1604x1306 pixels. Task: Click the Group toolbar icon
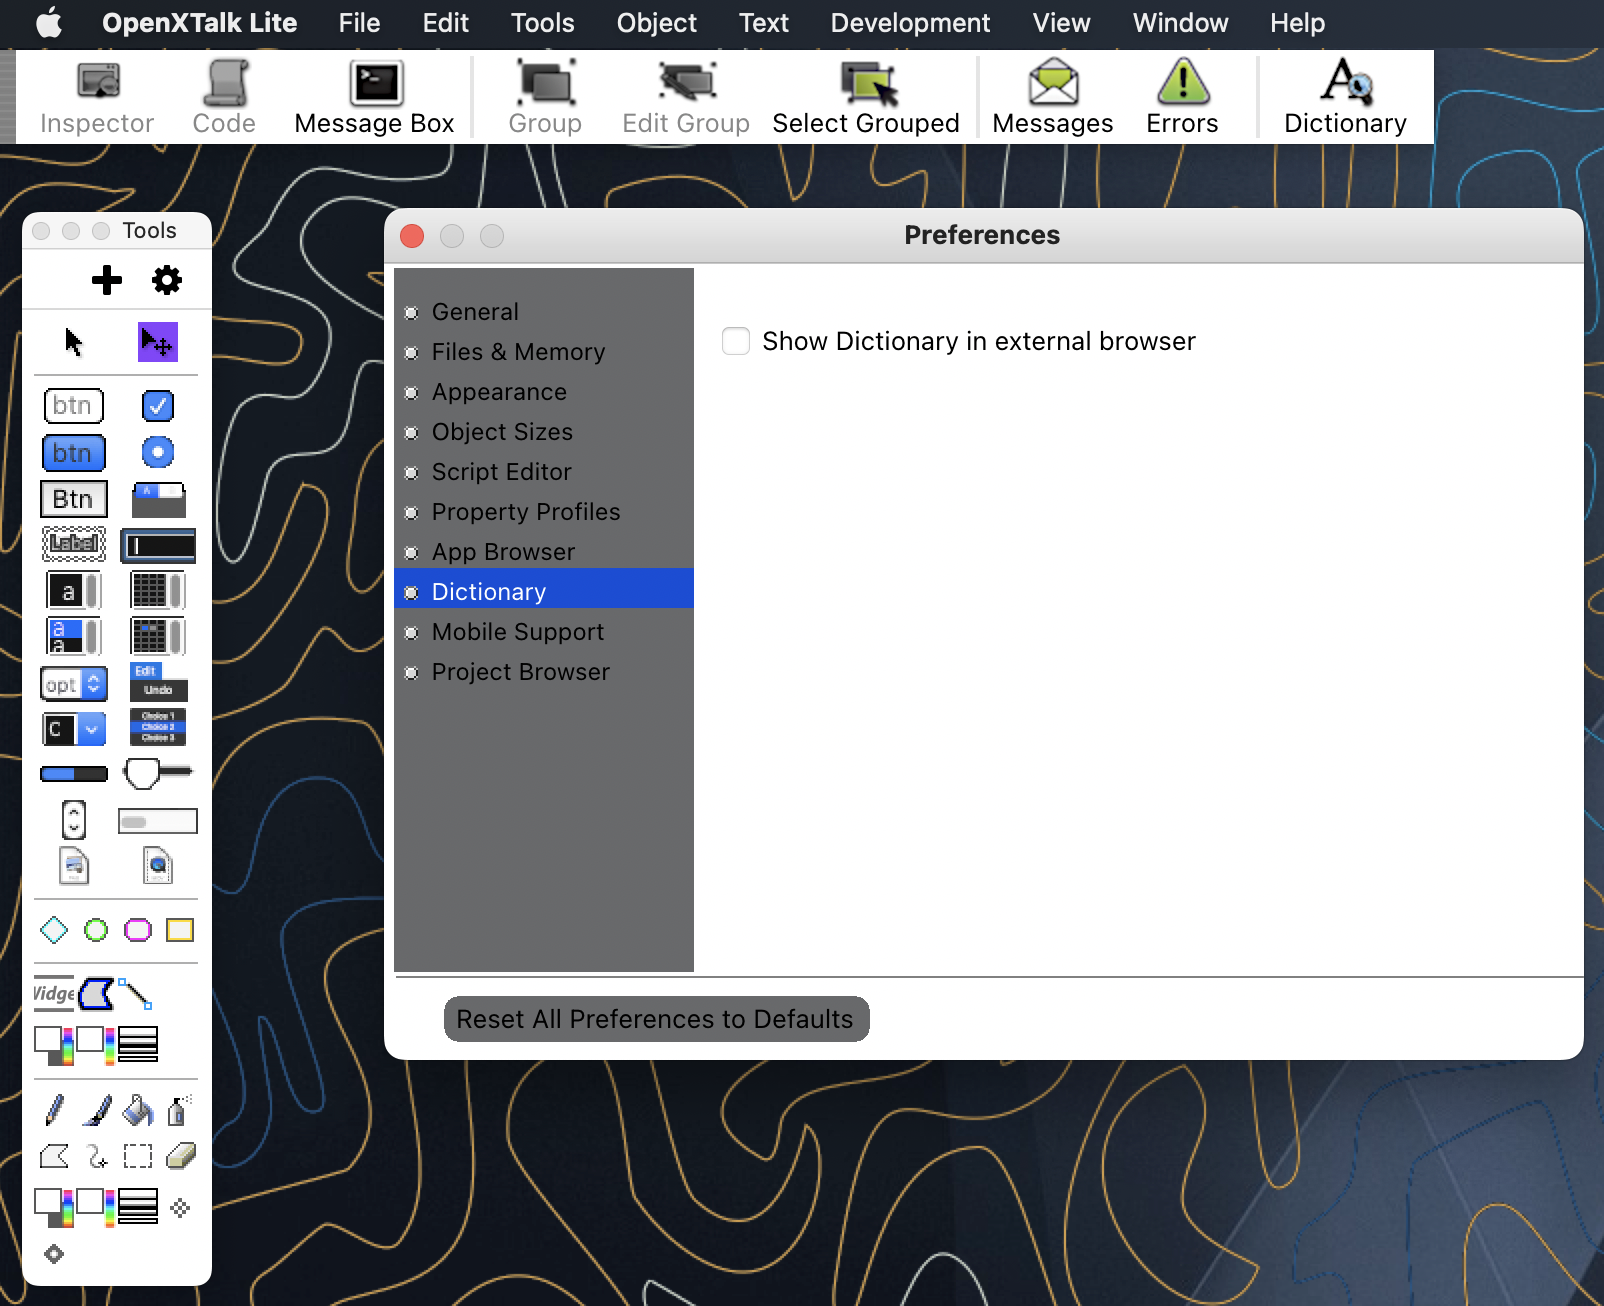[545, 98]
